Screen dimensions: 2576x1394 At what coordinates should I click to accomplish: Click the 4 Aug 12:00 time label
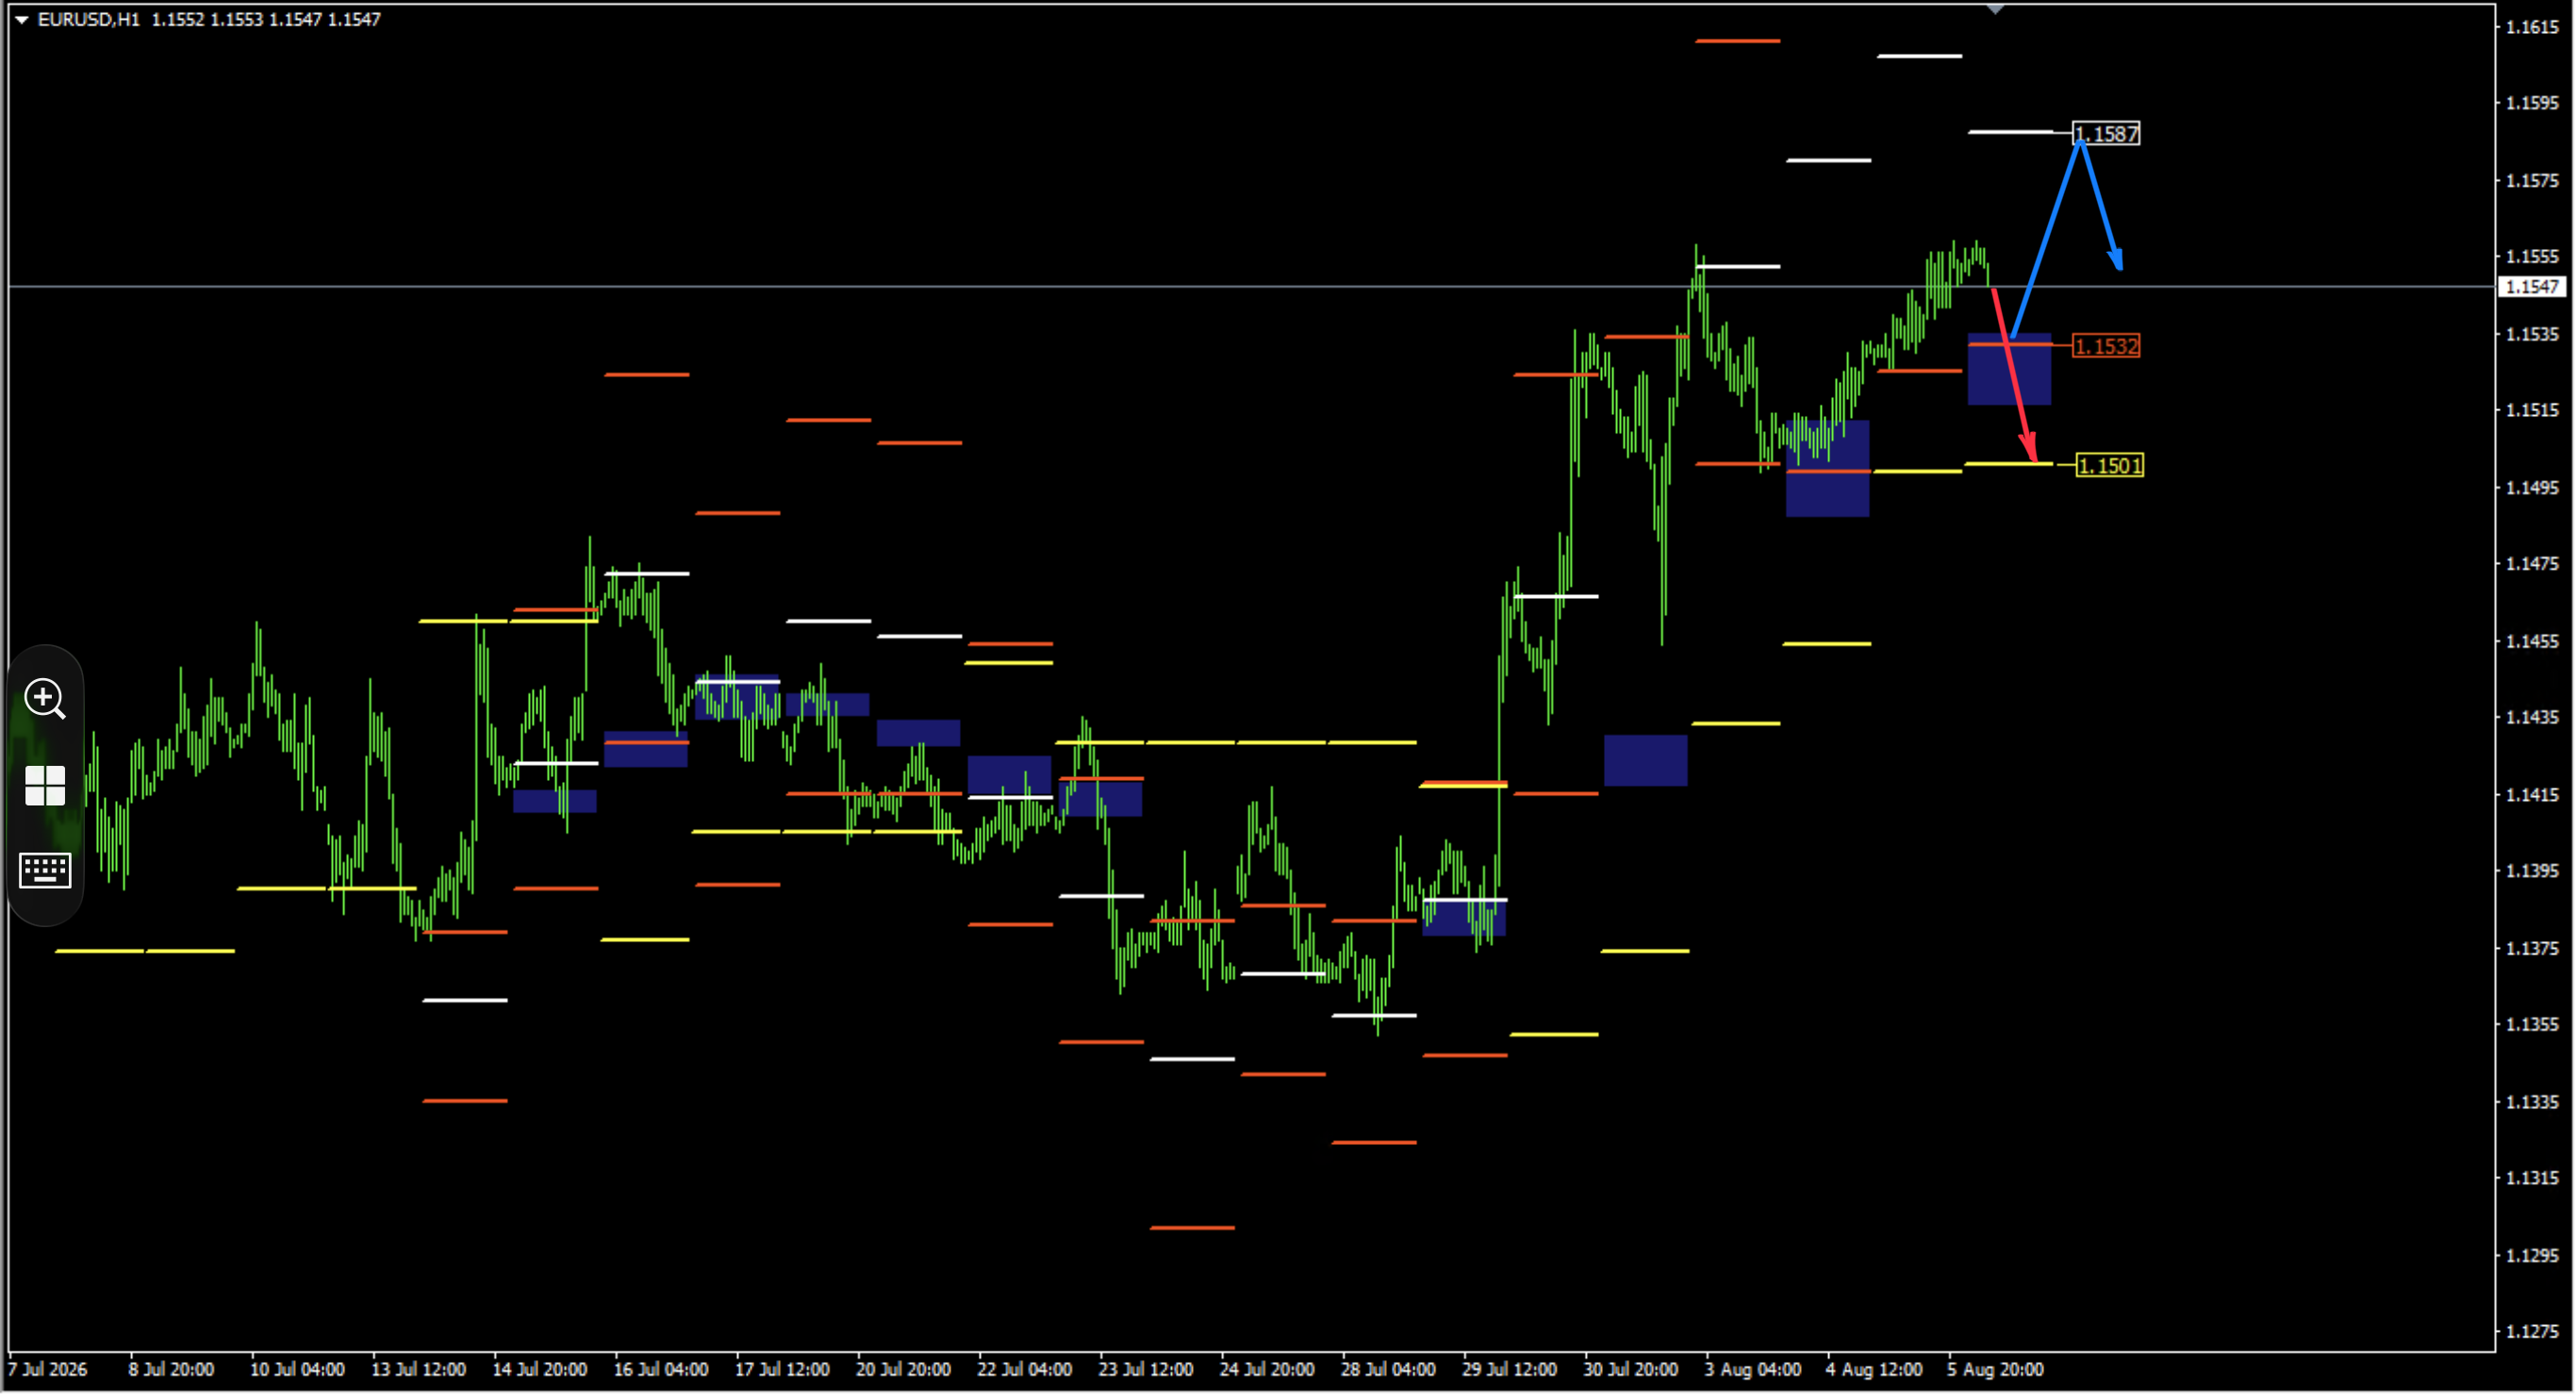(x=1873, y=1369)
